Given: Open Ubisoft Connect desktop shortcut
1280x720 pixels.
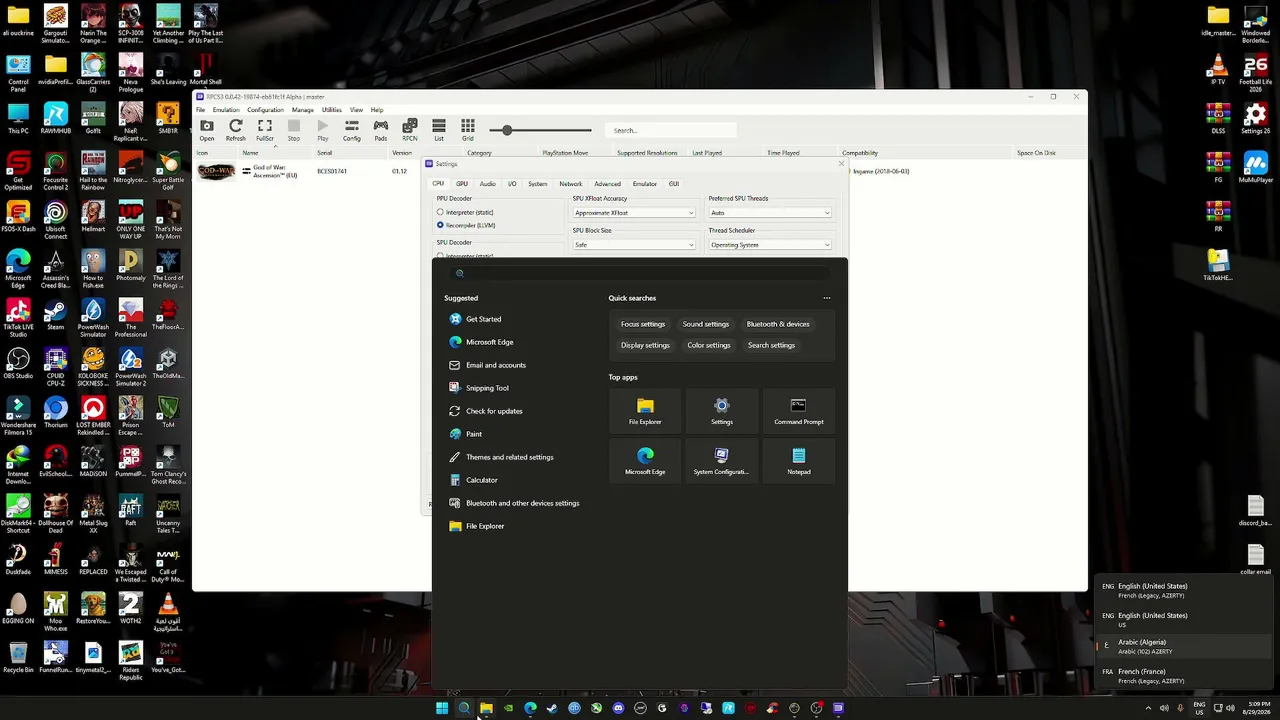Looking at the screenshot, I should coord(56,220).
